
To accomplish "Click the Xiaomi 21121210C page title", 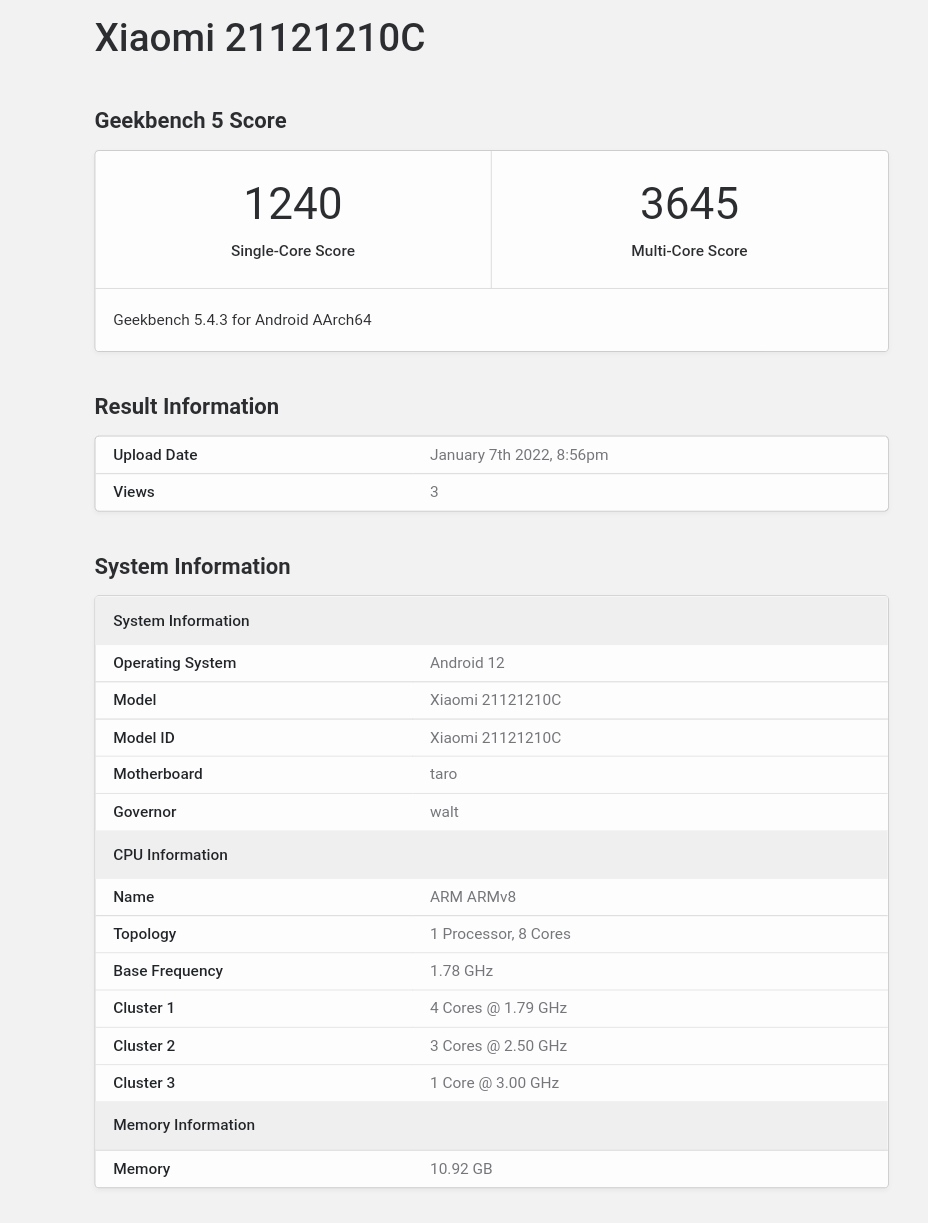I will (259, 38).
